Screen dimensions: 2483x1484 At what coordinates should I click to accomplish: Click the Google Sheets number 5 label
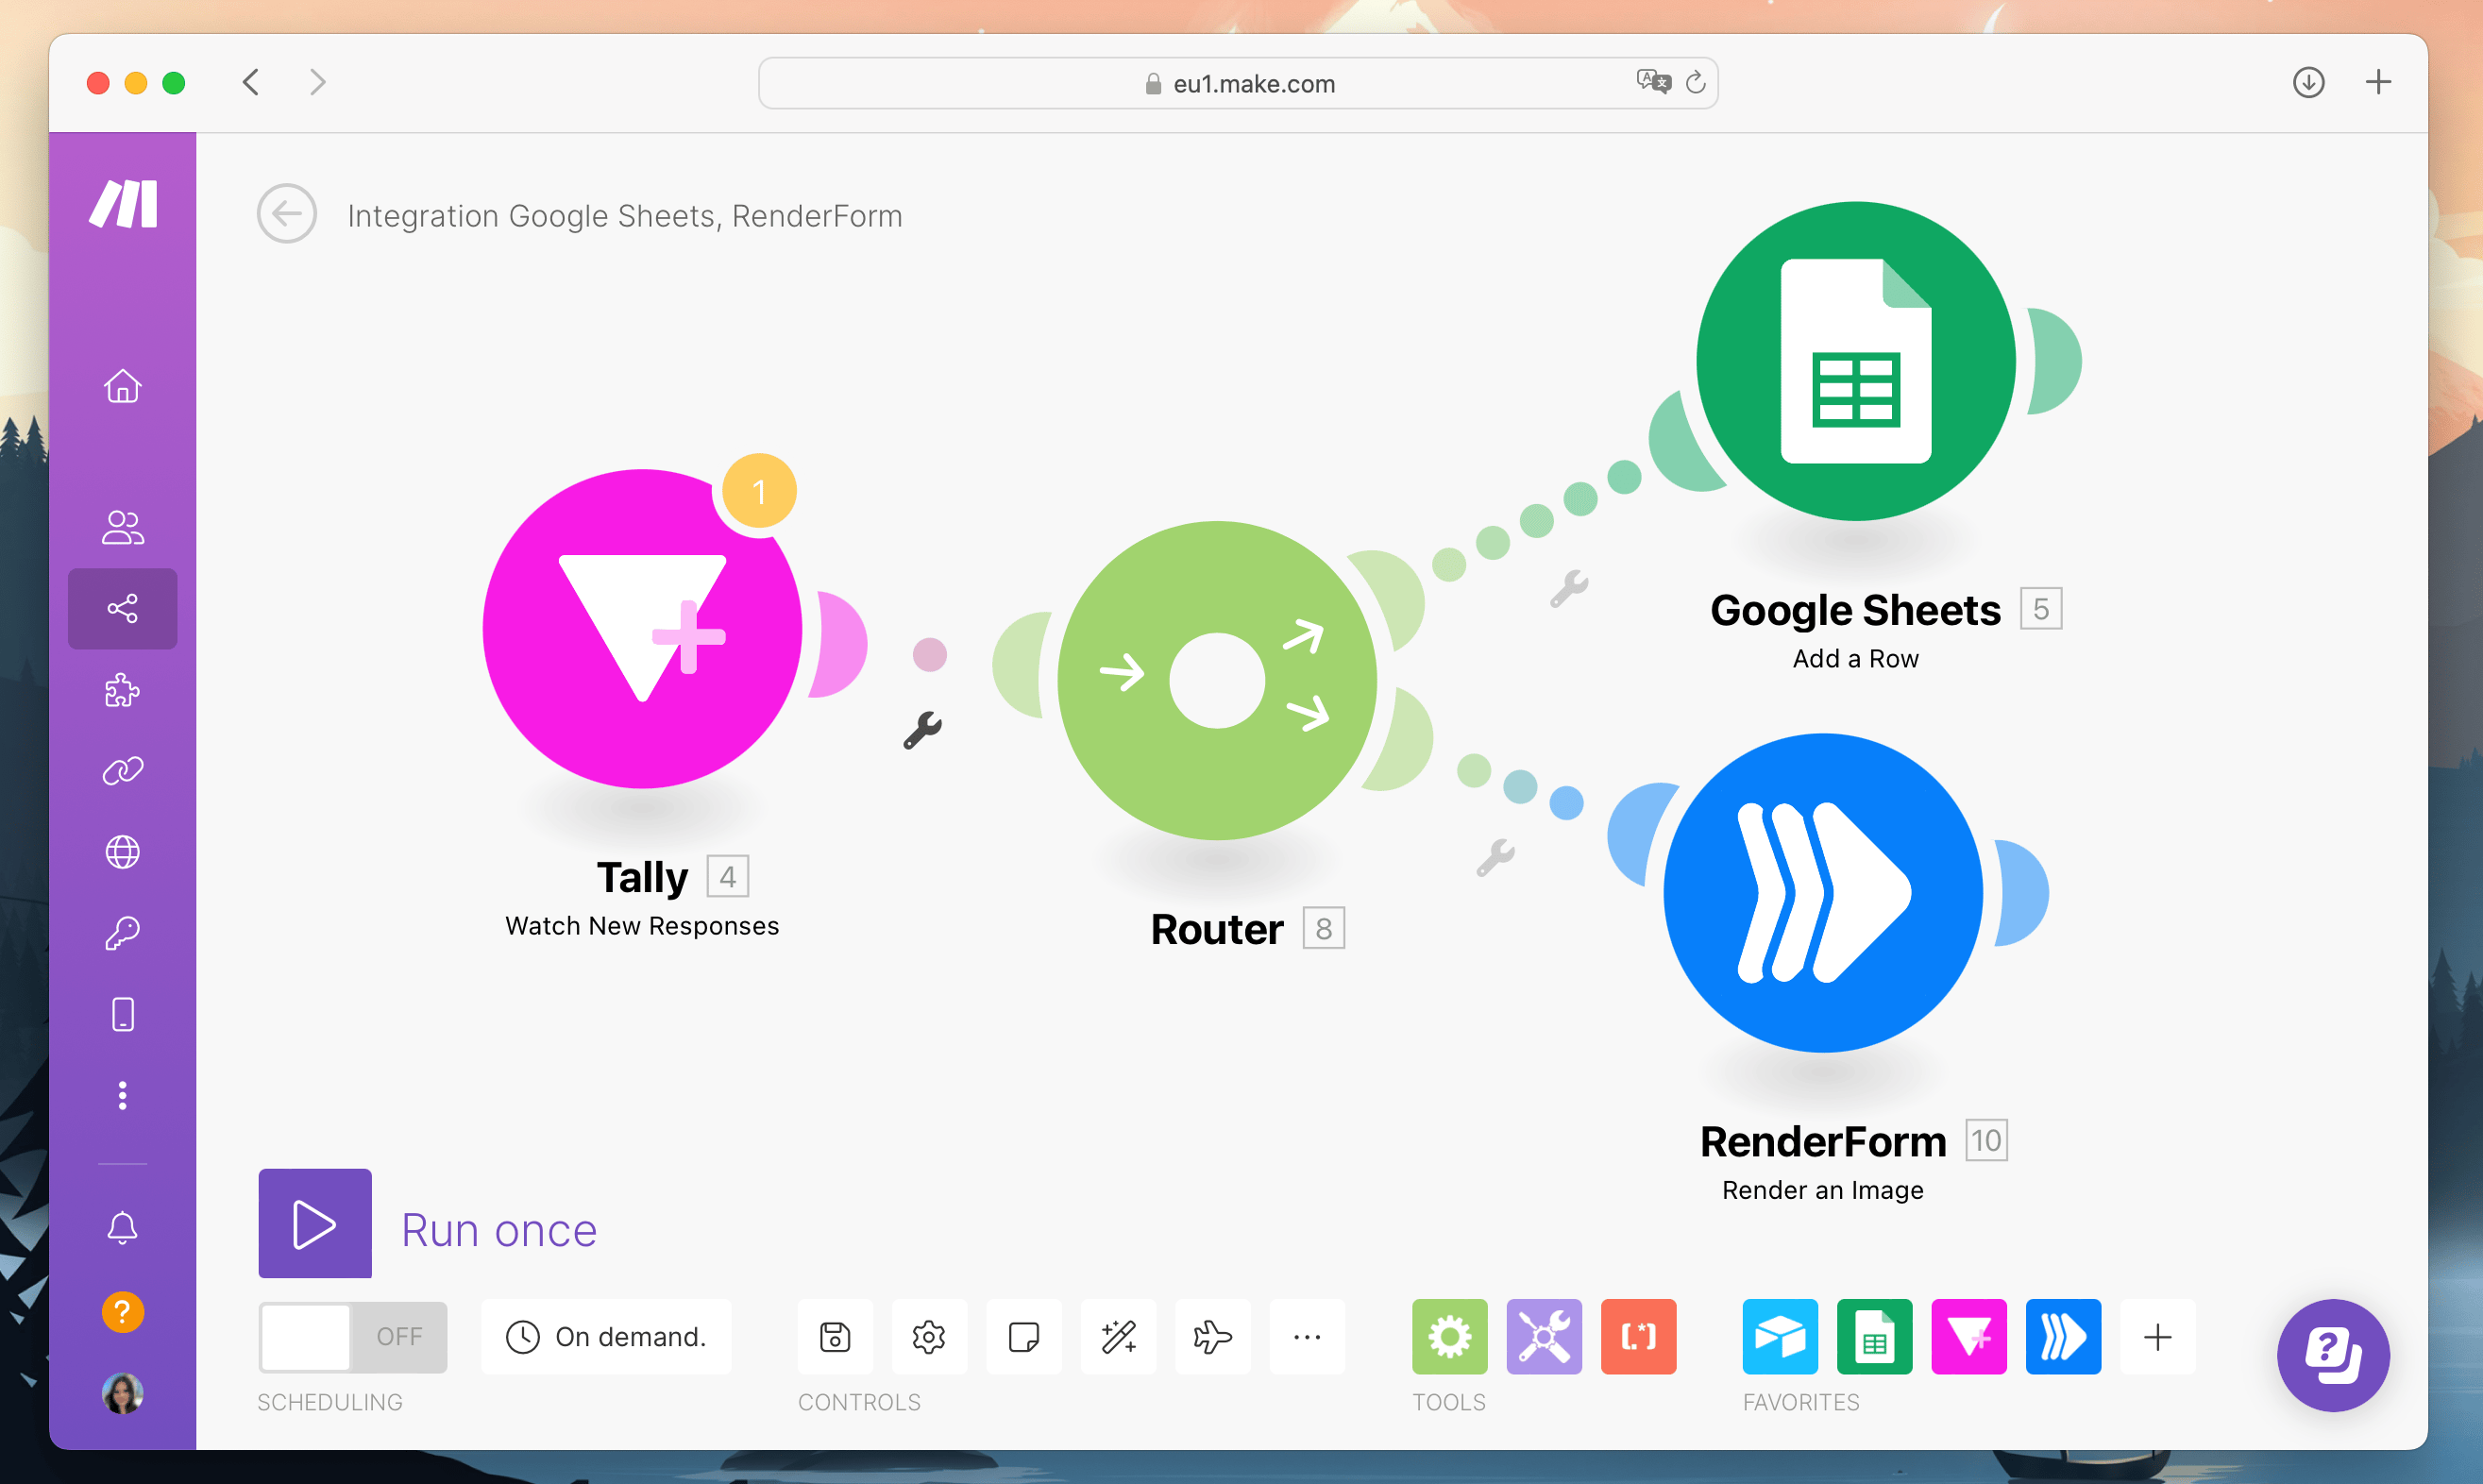[2041, 609]
